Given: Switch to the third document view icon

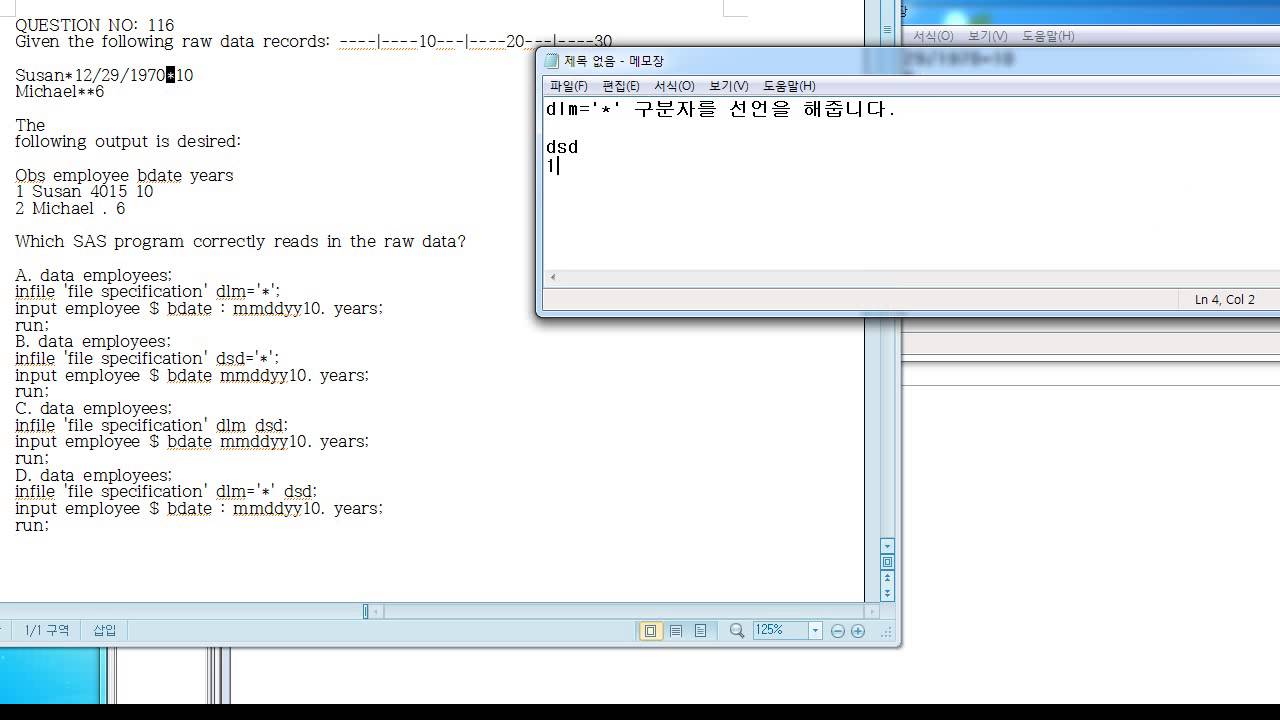Looking at the screenshot, I should (700, 631).
